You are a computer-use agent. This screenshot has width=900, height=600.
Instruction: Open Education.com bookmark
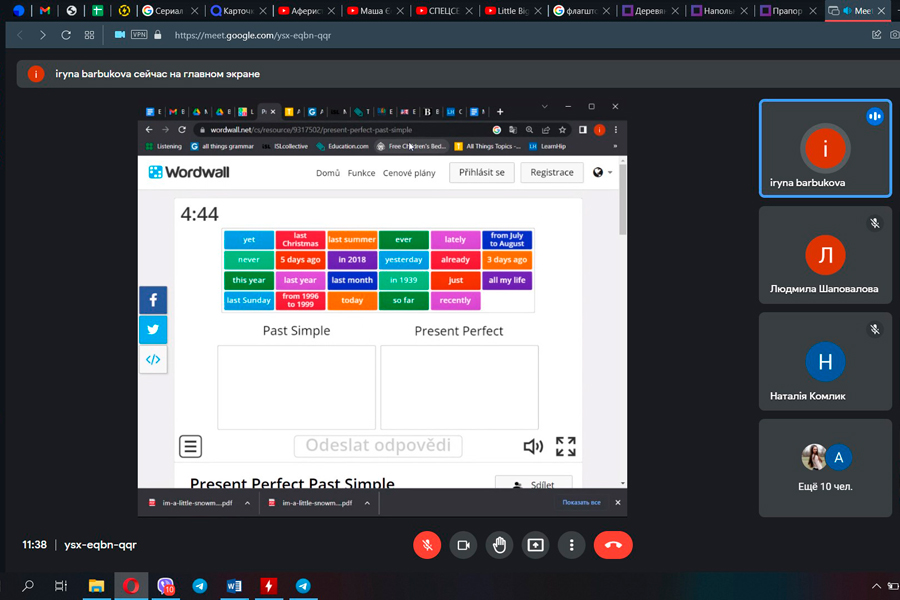tap(343, 146)
